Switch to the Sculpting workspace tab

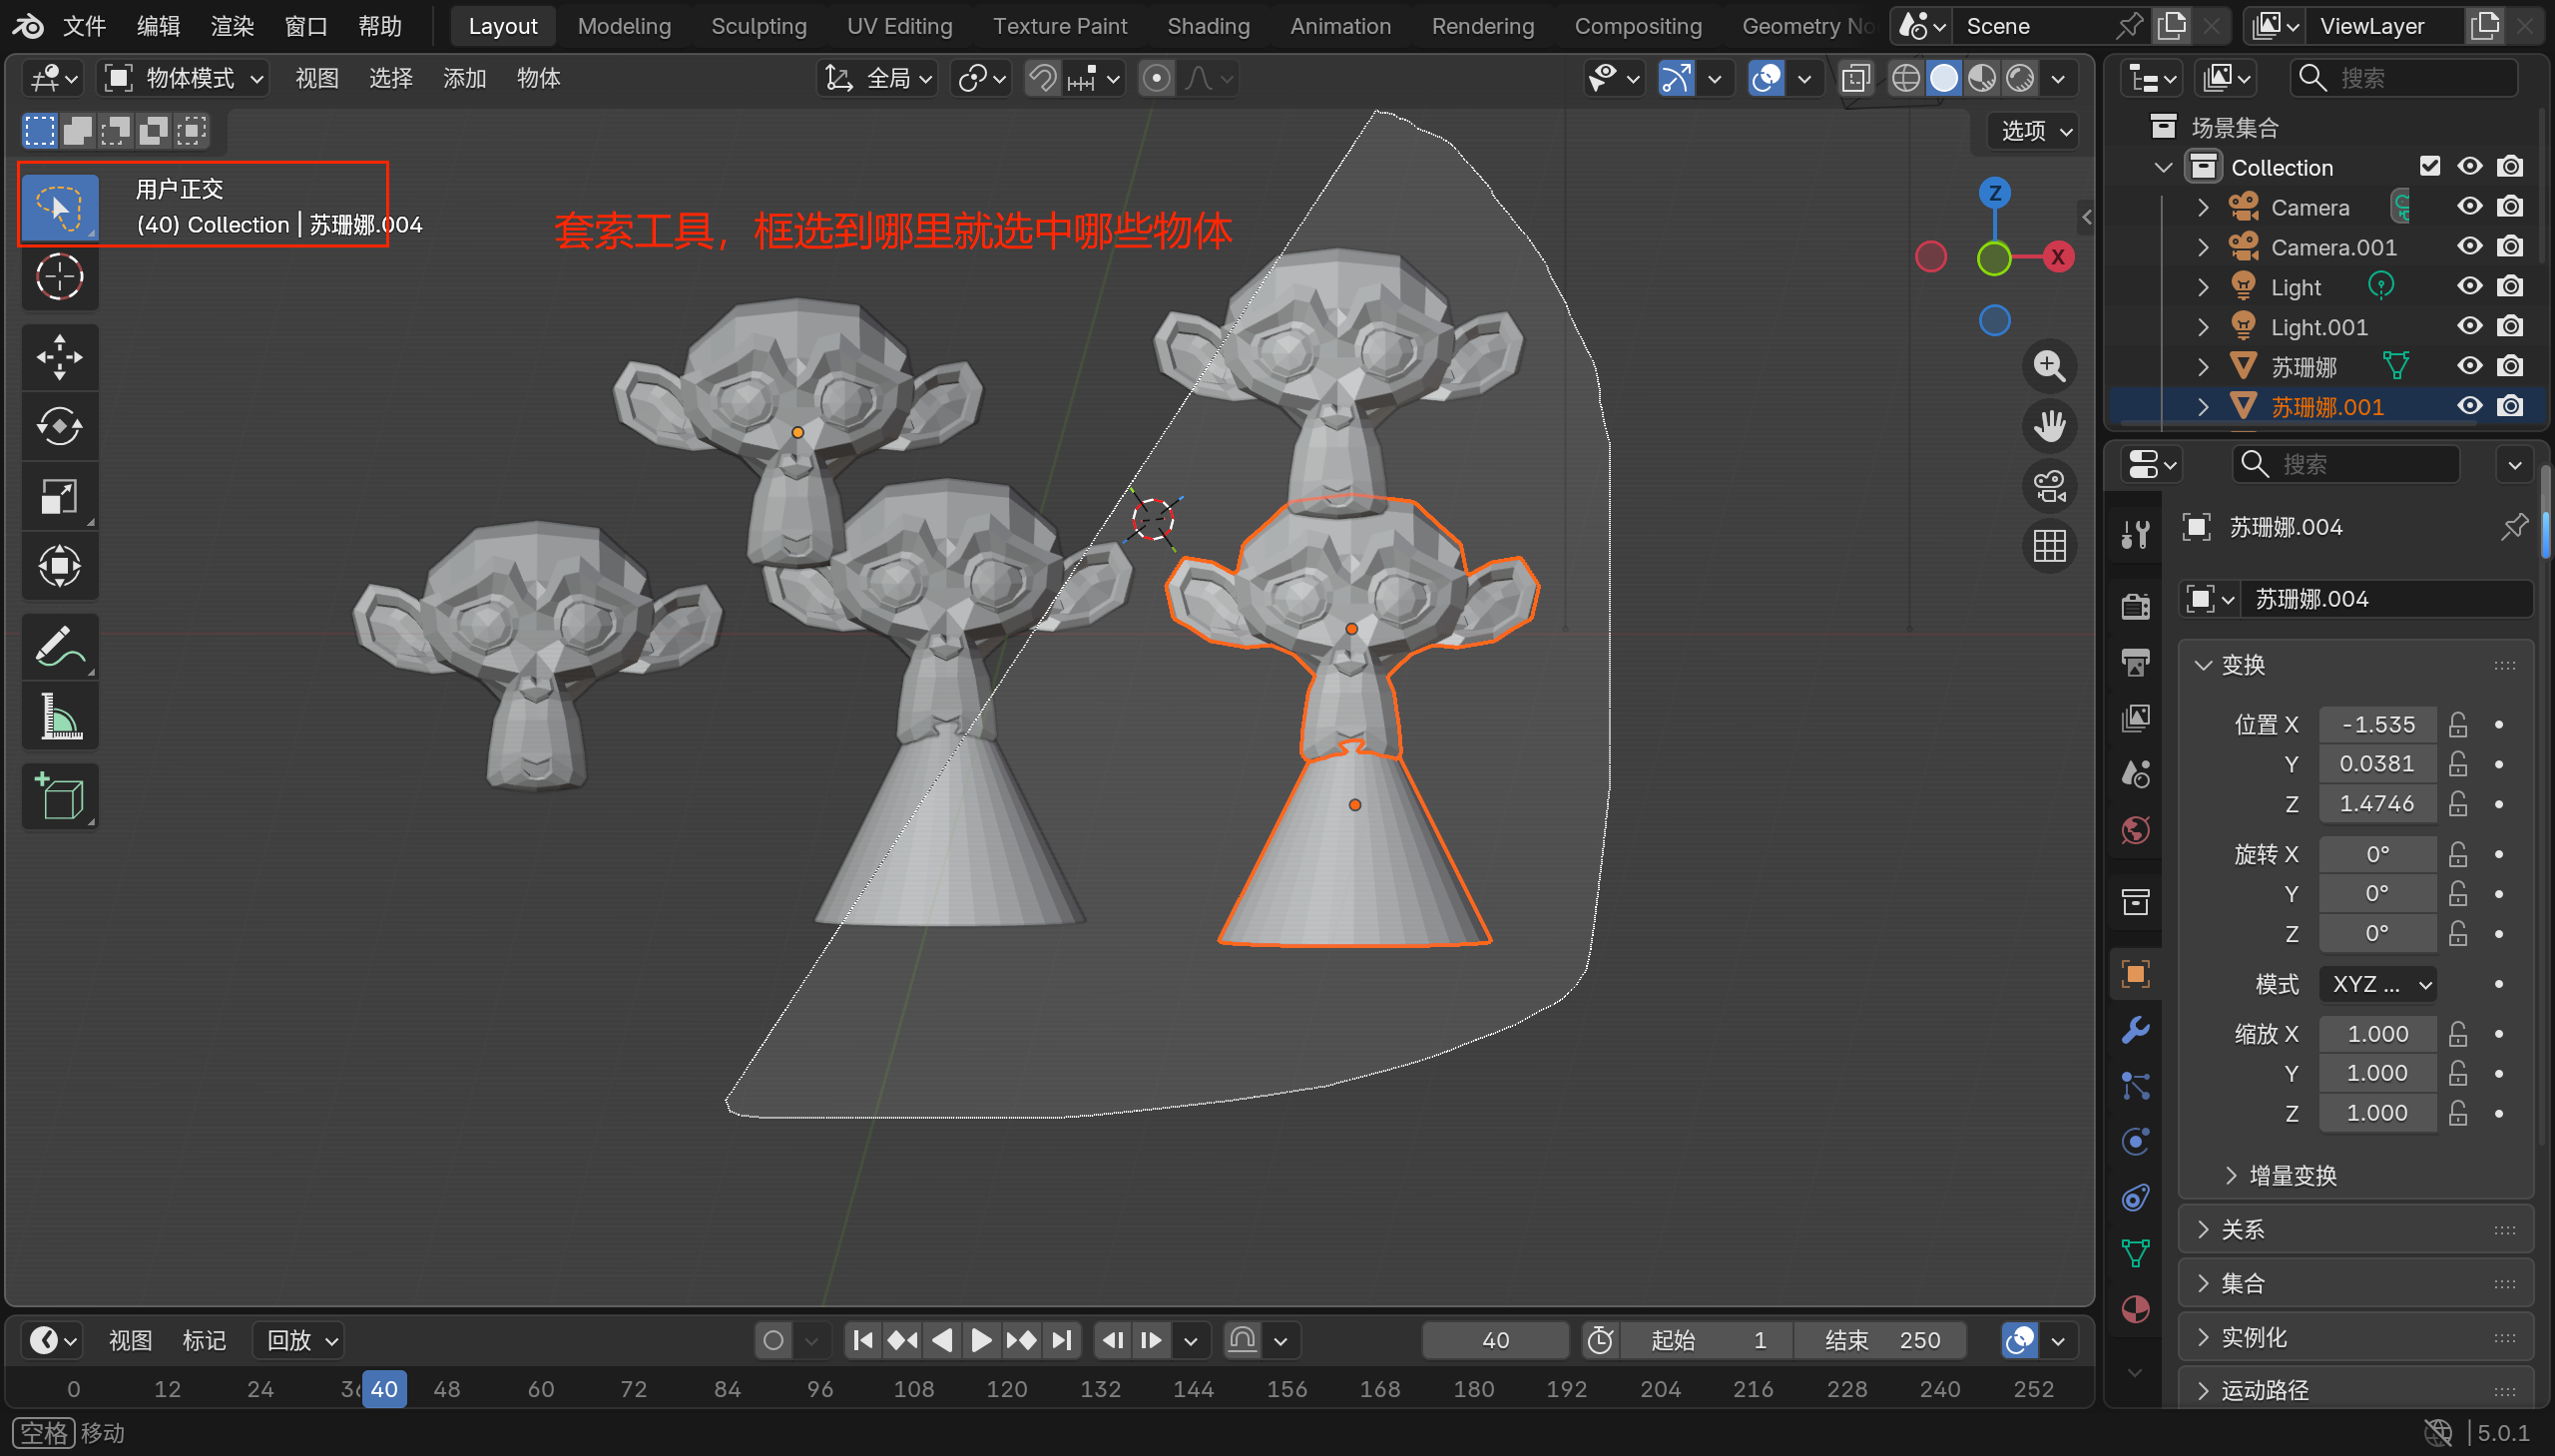[x=758, y=26]
